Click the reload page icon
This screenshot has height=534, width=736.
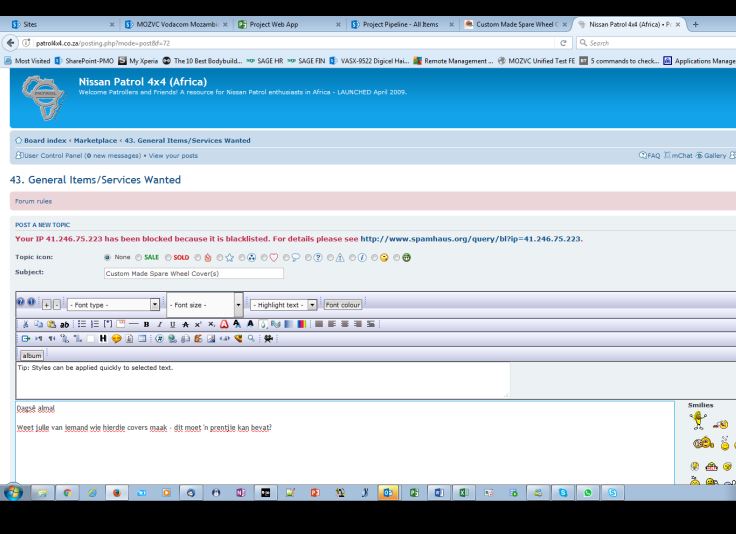[x=563, y=43]
